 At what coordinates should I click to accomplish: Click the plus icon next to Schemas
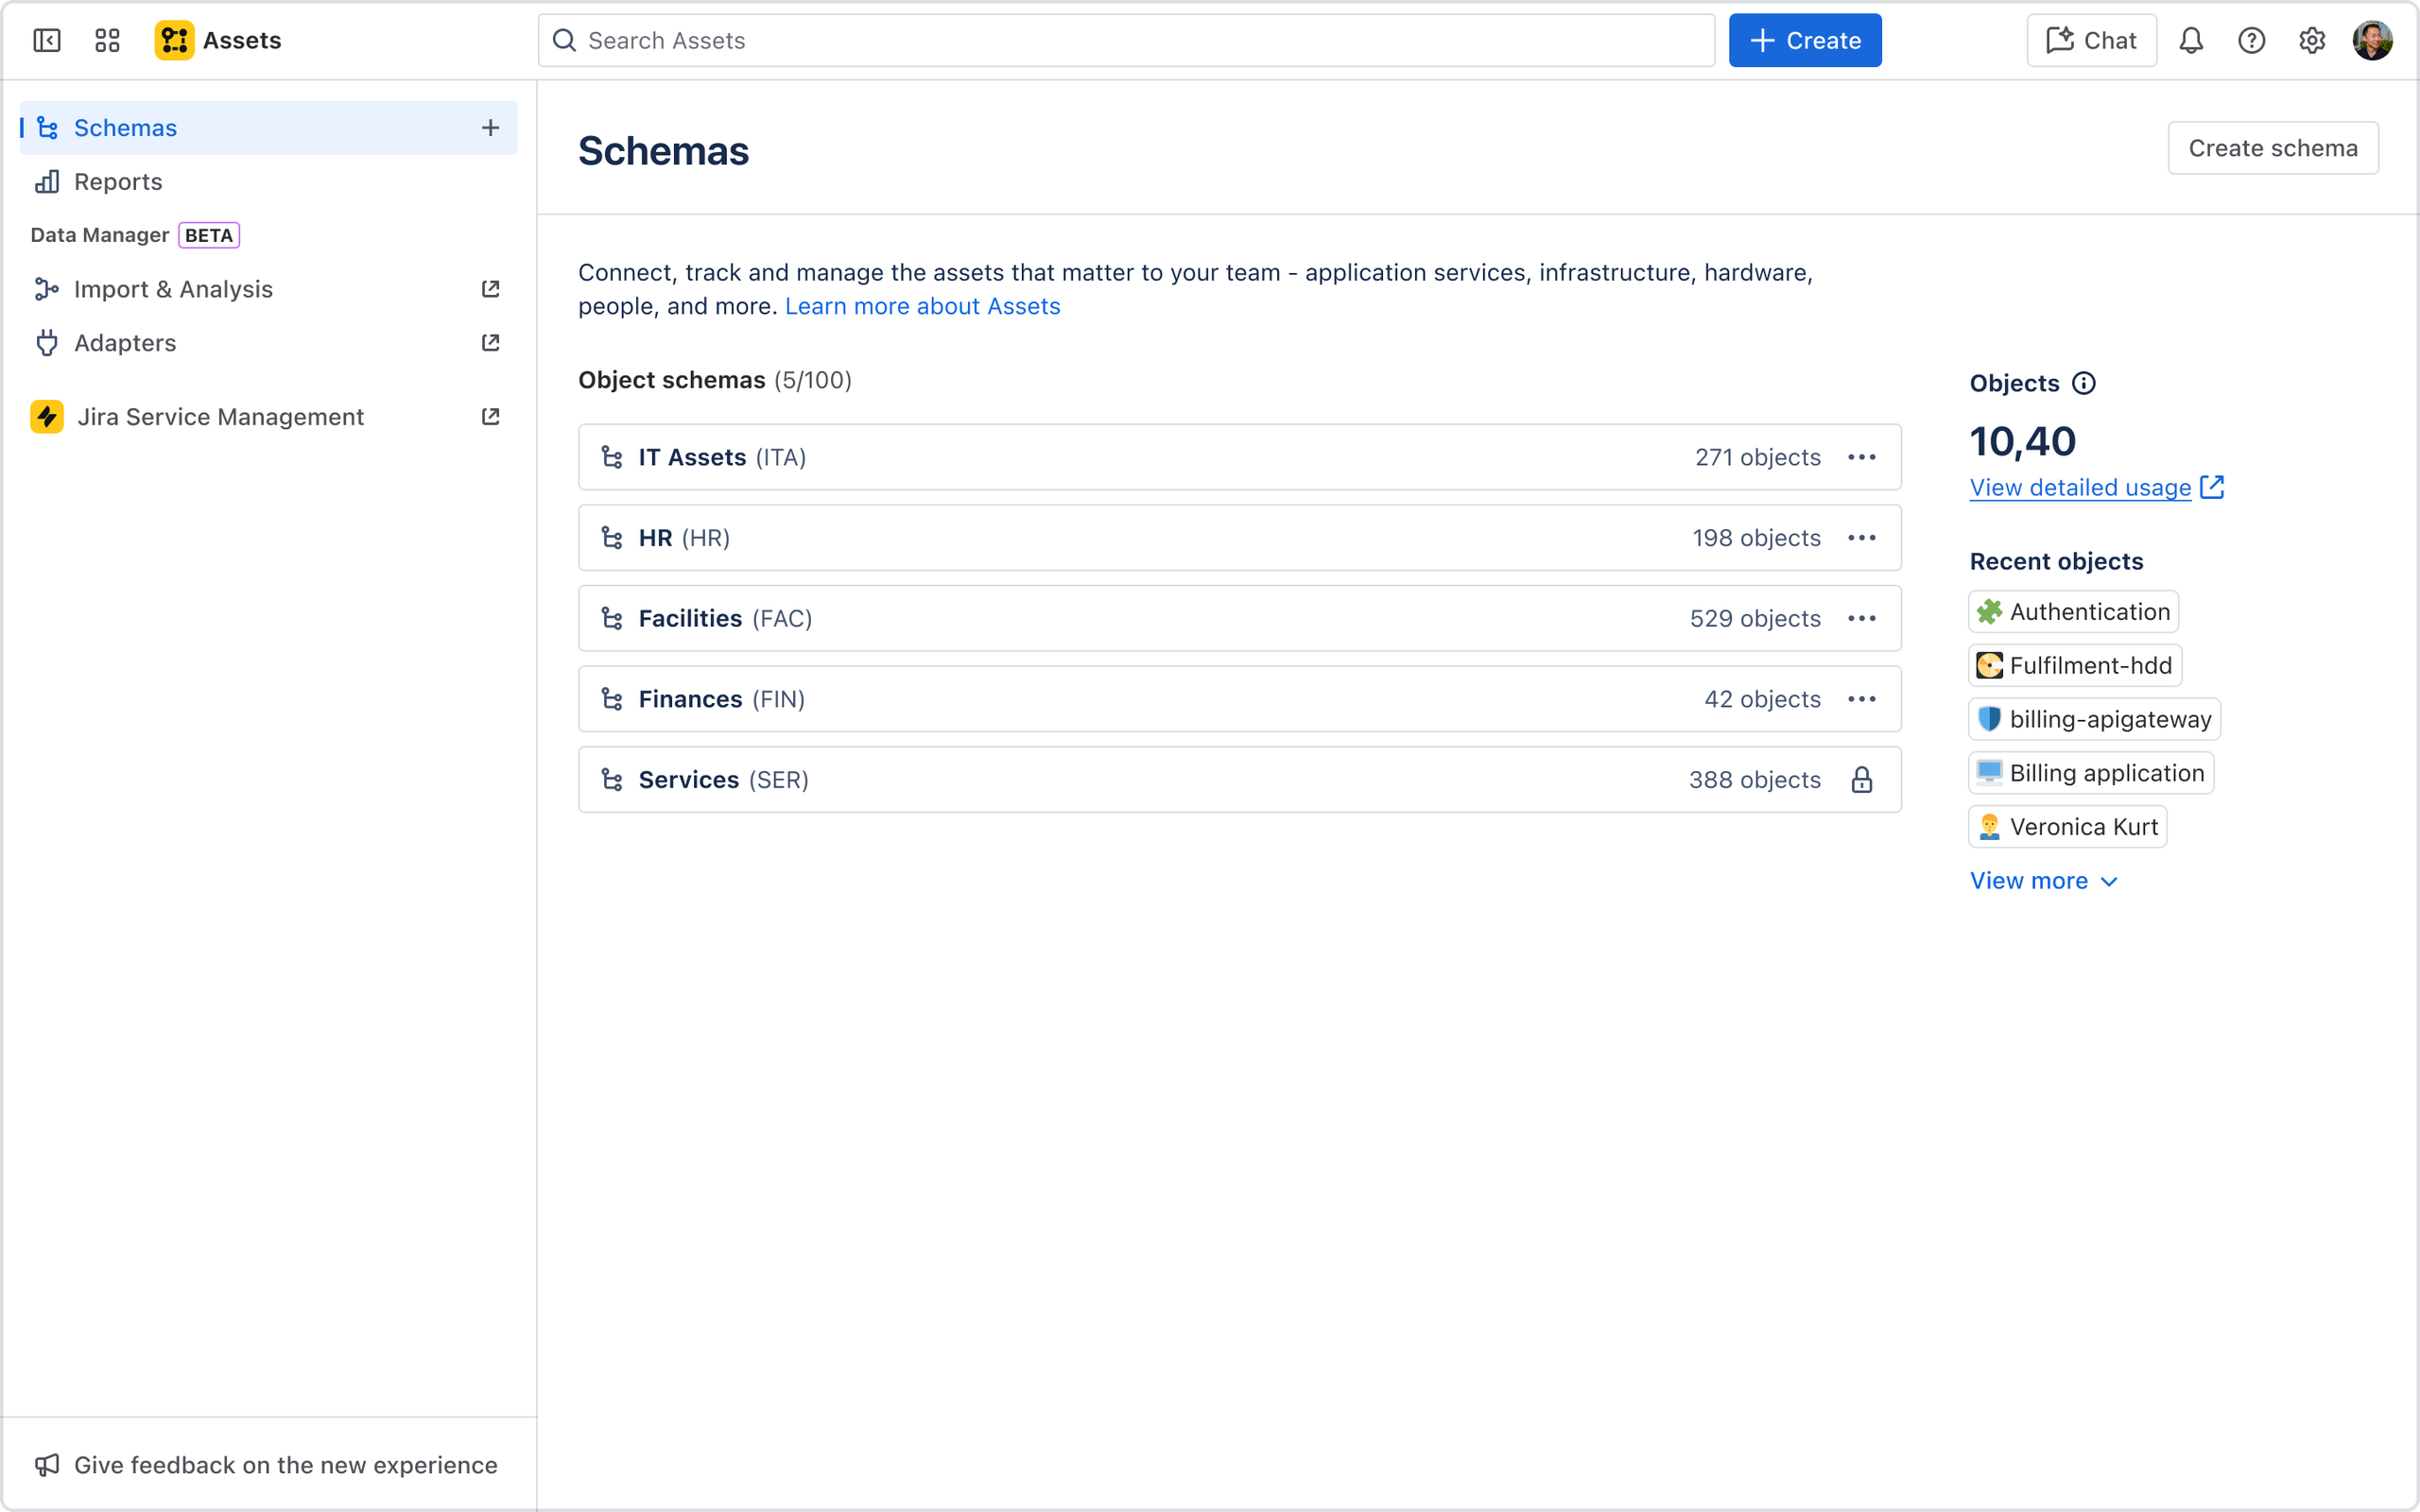[x=490, y=127]
